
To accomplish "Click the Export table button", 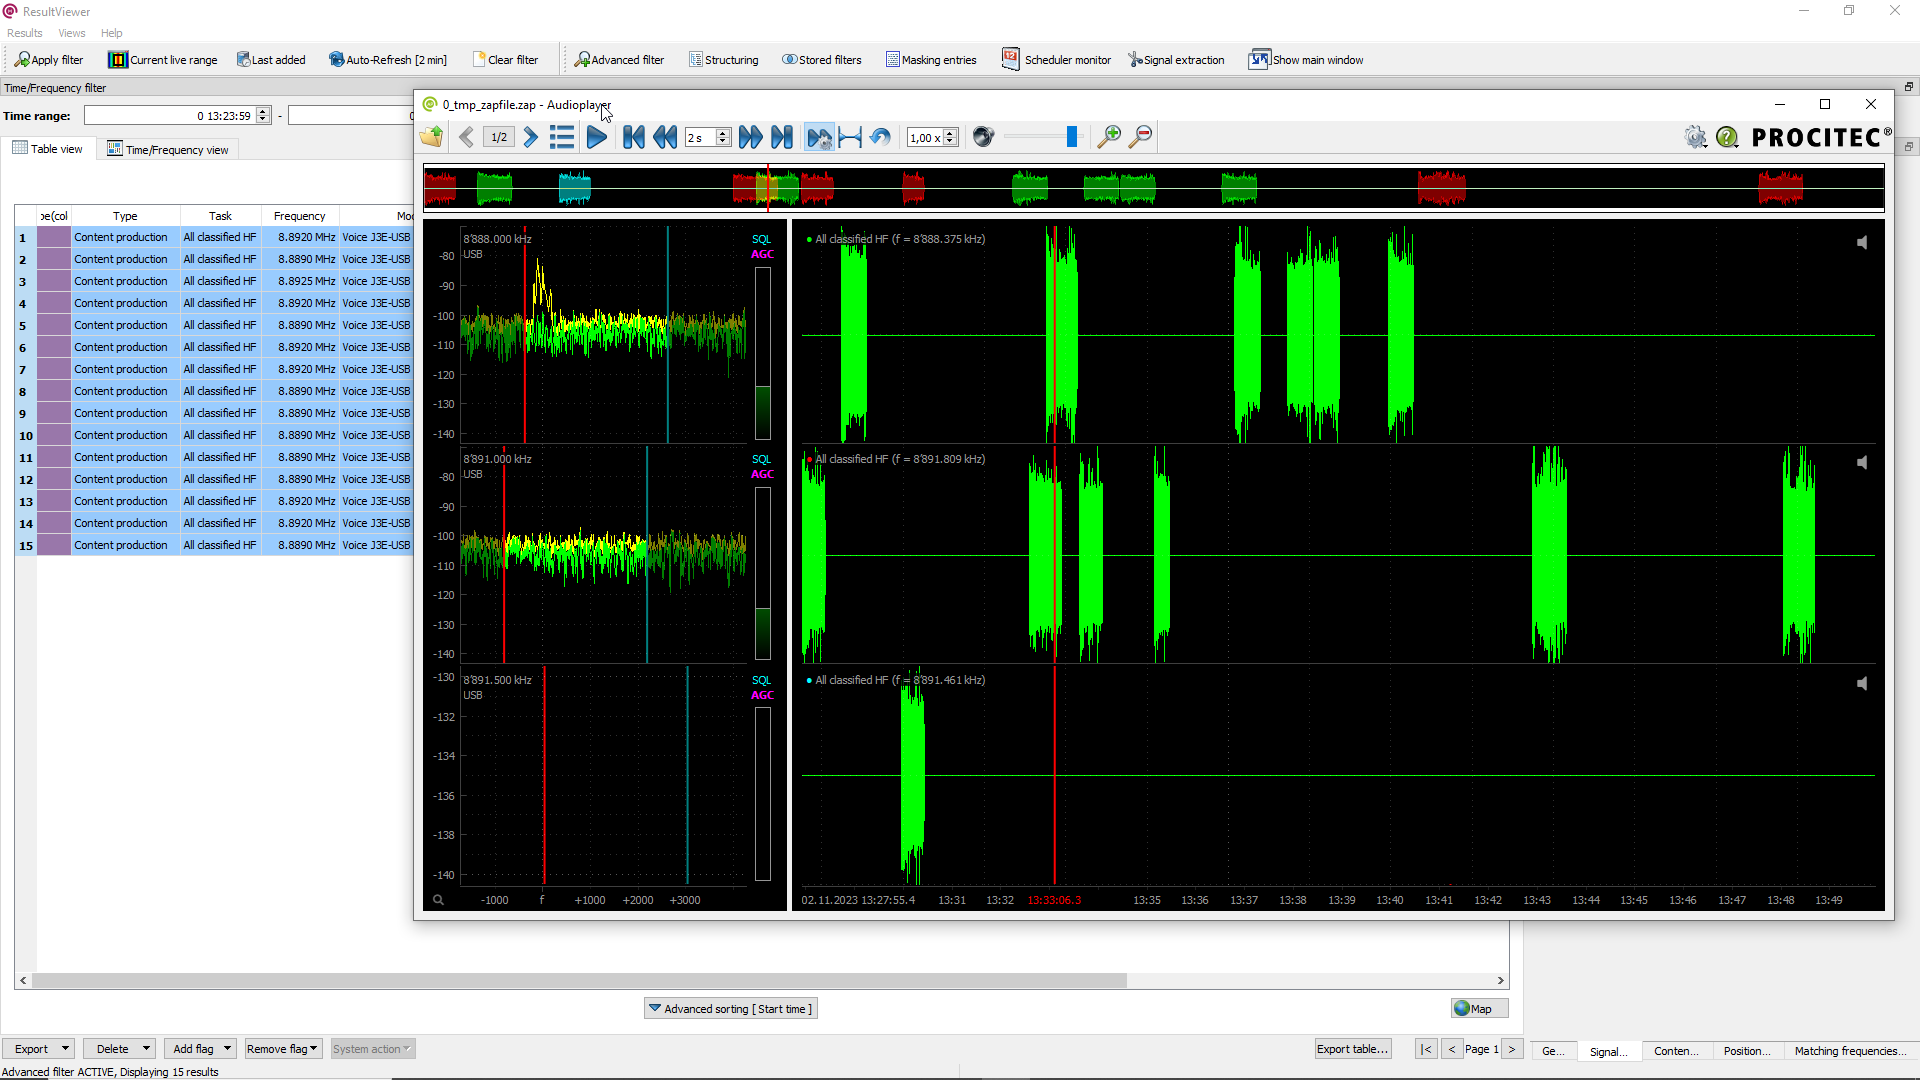I will (x=1352, y=1049).
